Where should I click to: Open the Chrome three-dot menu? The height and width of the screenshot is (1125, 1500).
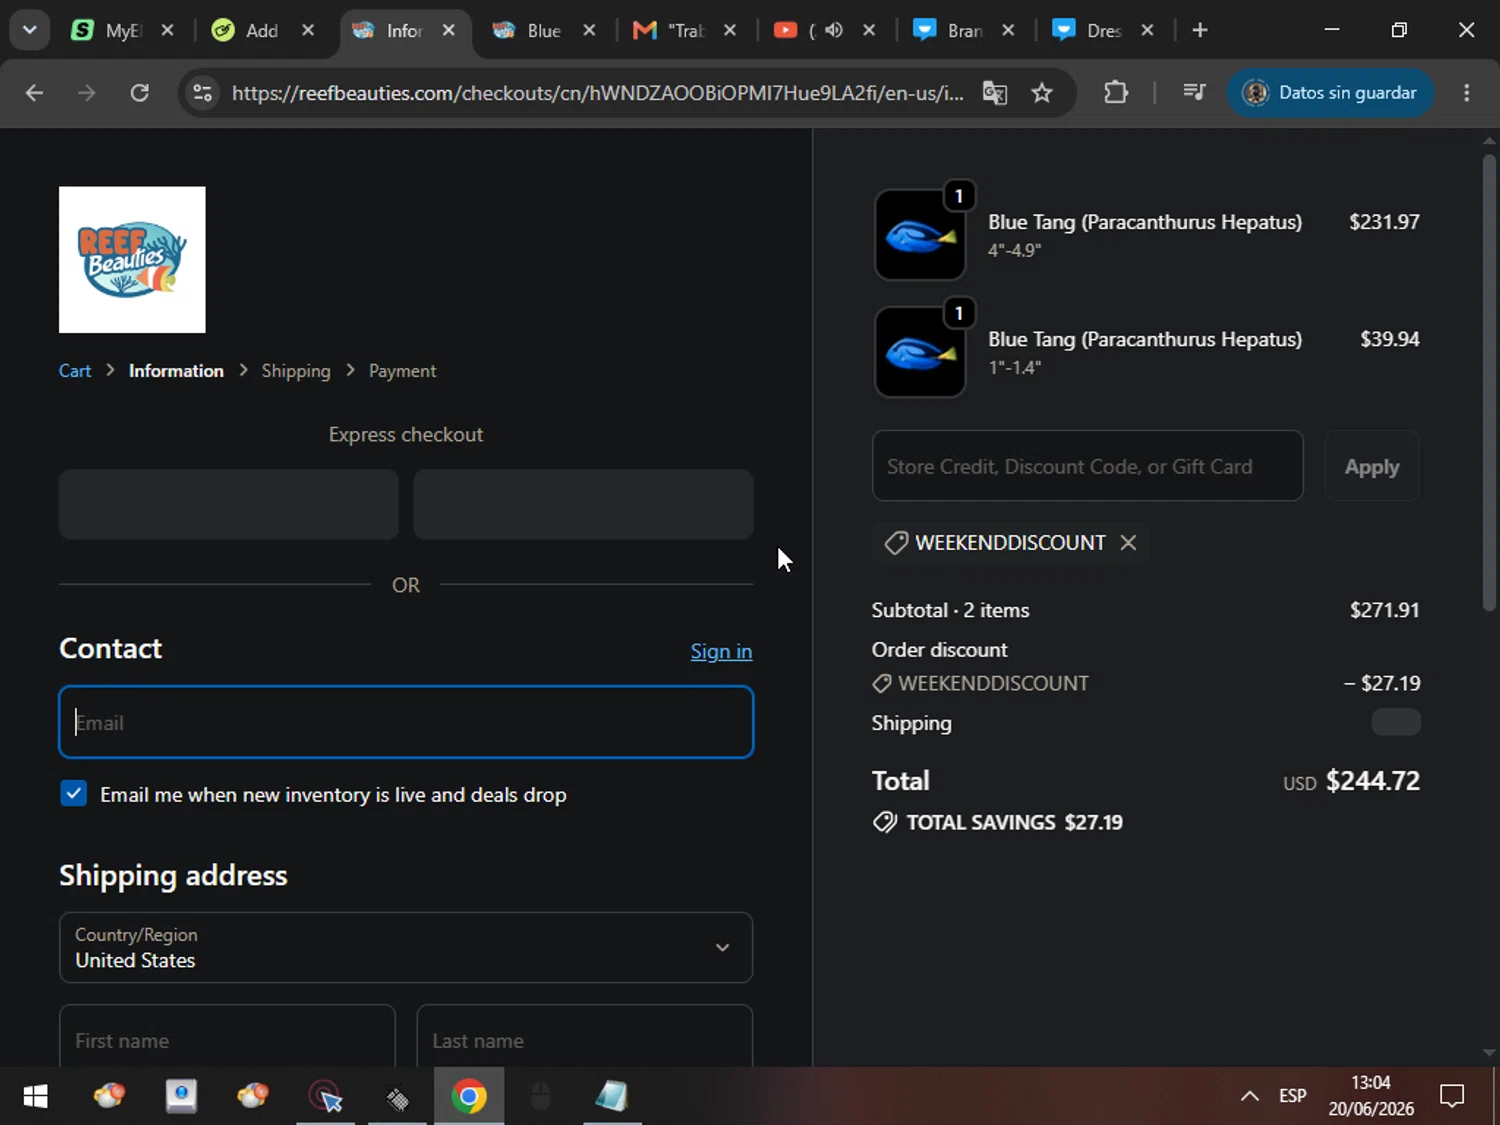(x=1467, y=93)
